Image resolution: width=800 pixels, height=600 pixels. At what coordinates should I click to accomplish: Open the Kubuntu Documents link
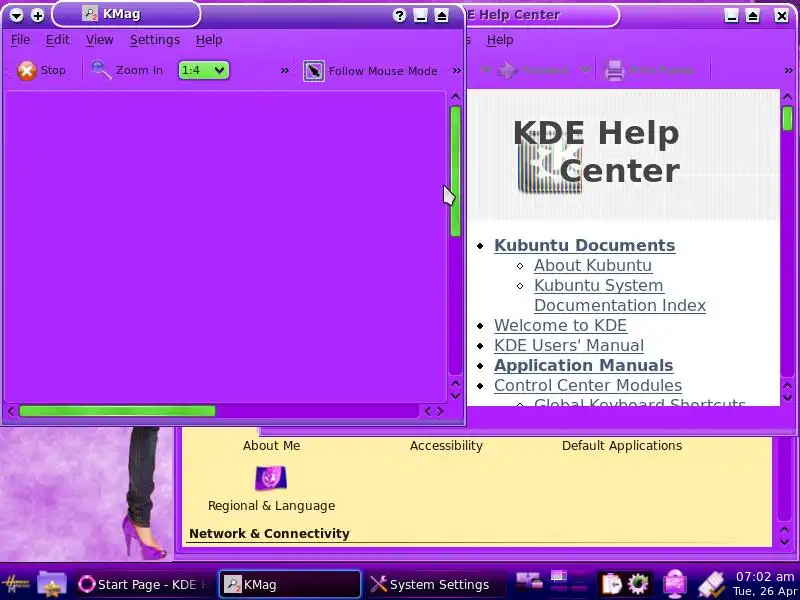(584, 245)
